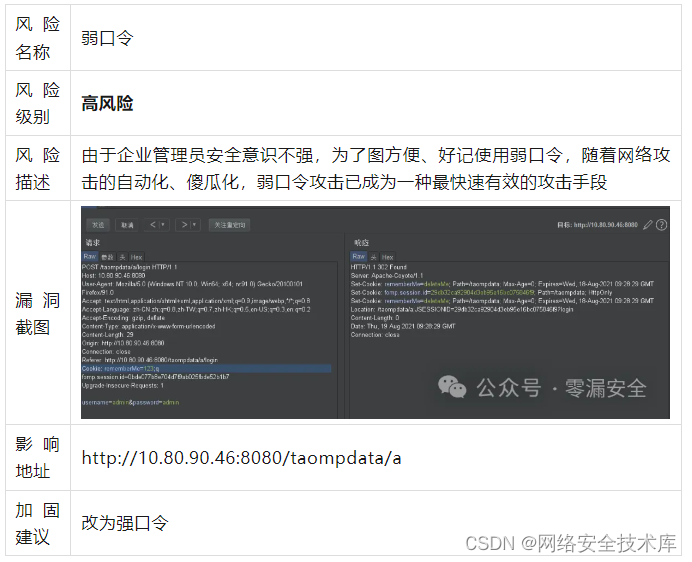Select the response panel Raw tab
The height and width of the screenshot is (562, 692).
[359, 256]
